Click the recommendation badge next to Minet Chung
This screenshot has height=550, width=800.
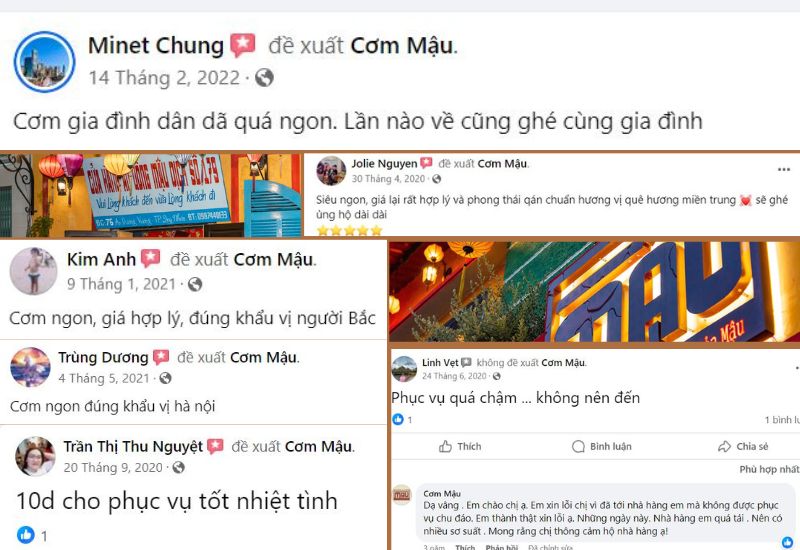(x=243, y=45)
